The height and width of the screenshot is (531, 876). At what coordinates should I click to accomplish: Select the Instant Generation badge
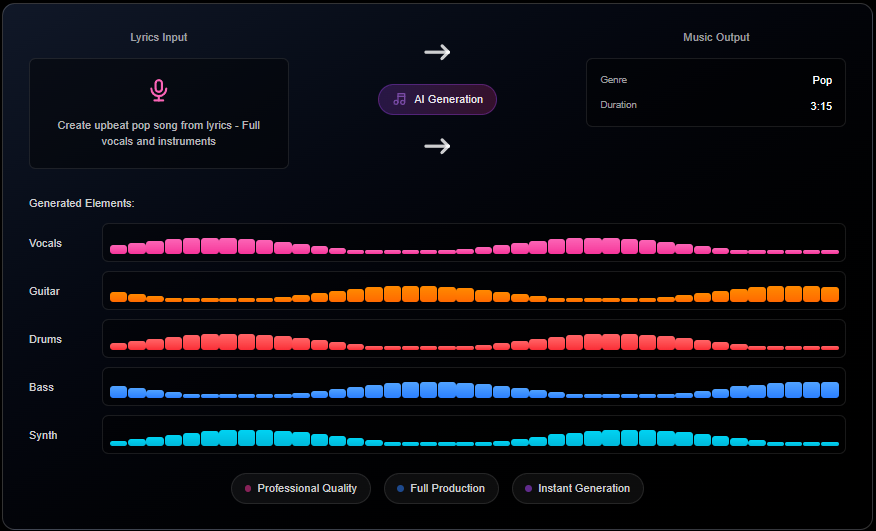tap(578, 489)
